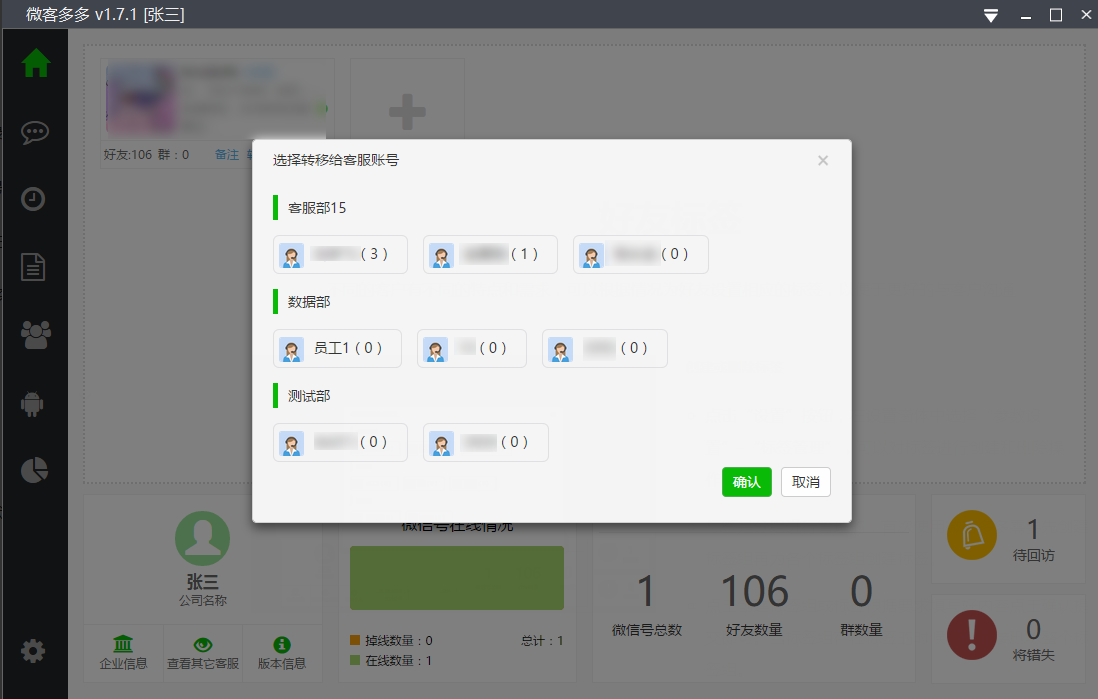1098x699 pixels.
Task: Open the document sidebar icon
Action: pyautogui.click(x=33, y=267)
